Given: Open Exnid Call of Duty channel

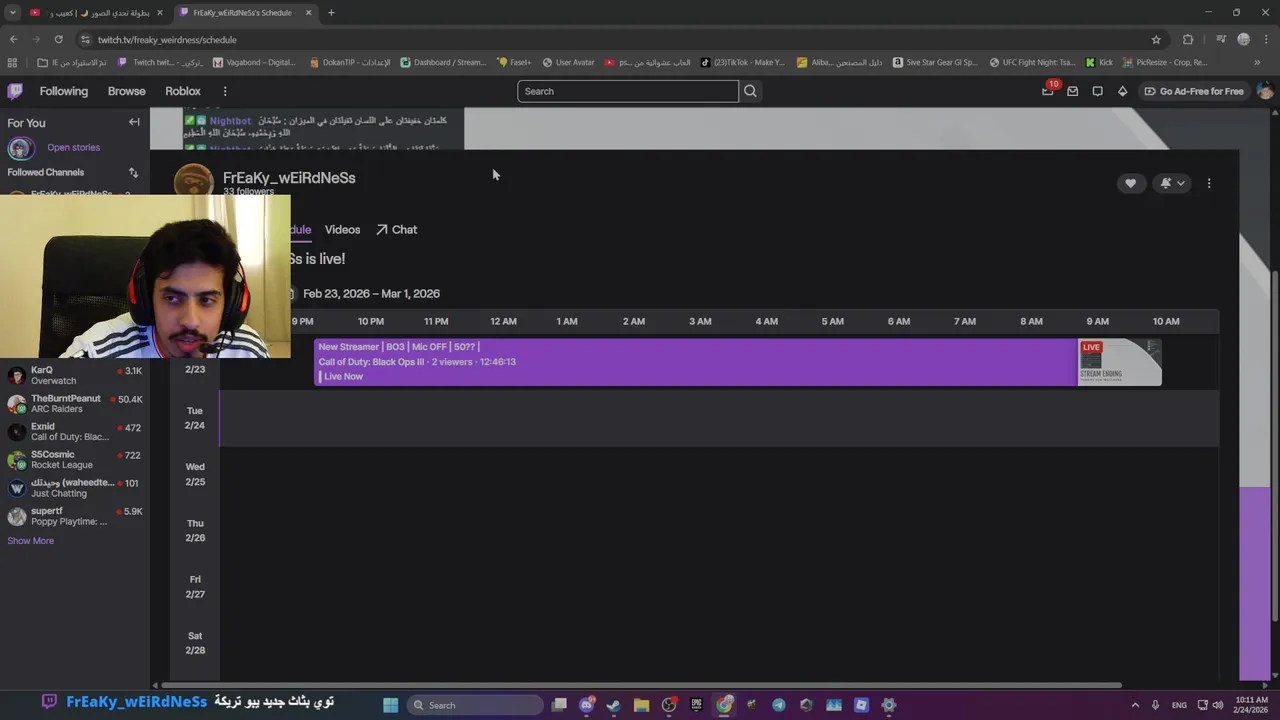Looking at the screenshot, I should click(75, 432).
